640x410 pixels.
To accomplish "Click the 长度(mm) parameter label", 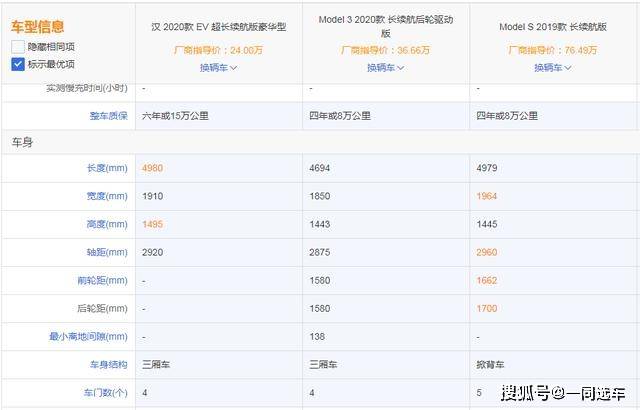I will tap(107, 169).
